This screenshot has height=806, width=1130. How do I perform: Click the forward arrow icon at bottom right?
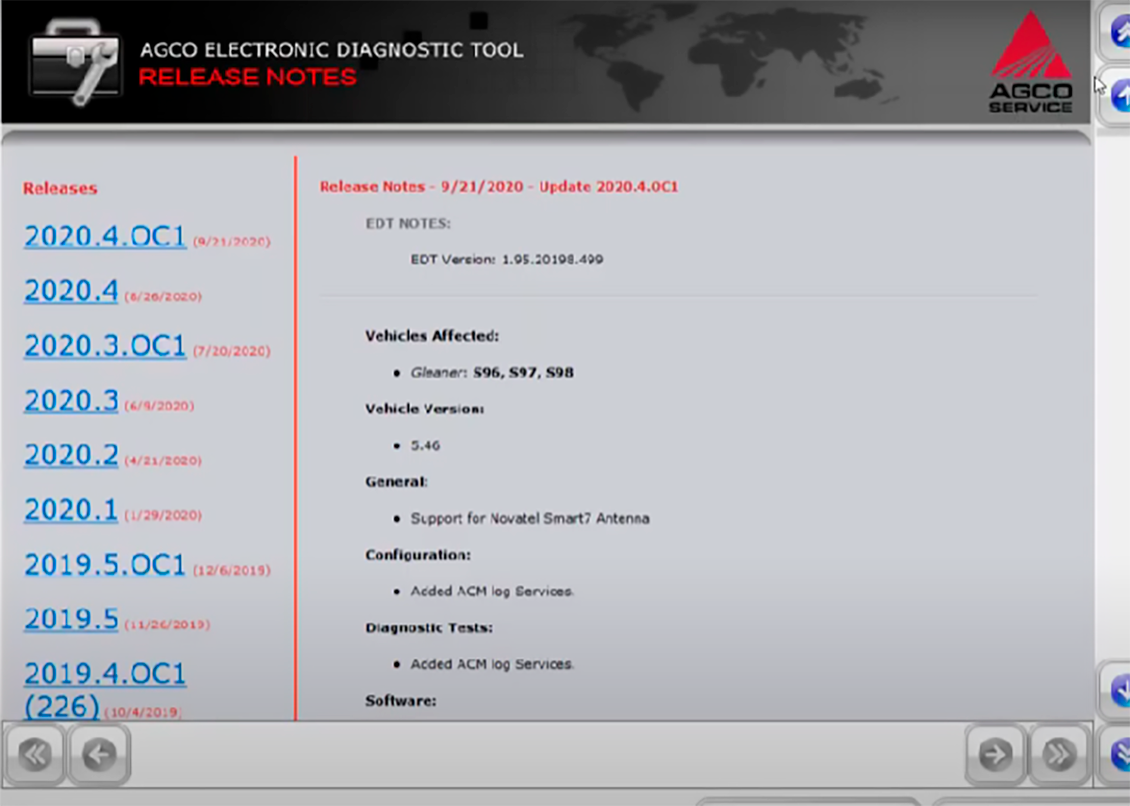pos(994,755)
